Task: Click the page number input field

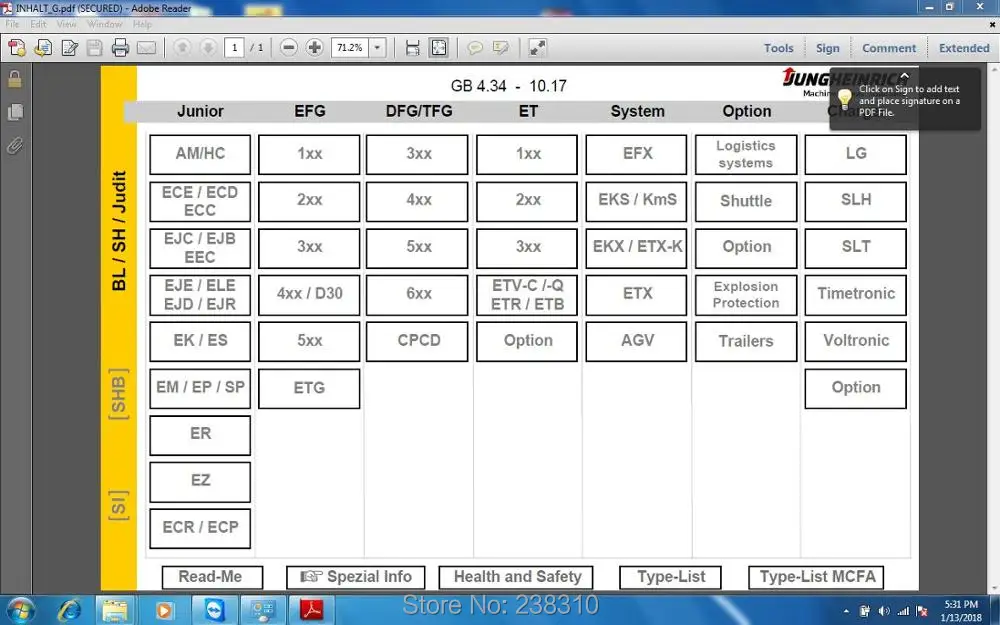Action: (234, 48)
